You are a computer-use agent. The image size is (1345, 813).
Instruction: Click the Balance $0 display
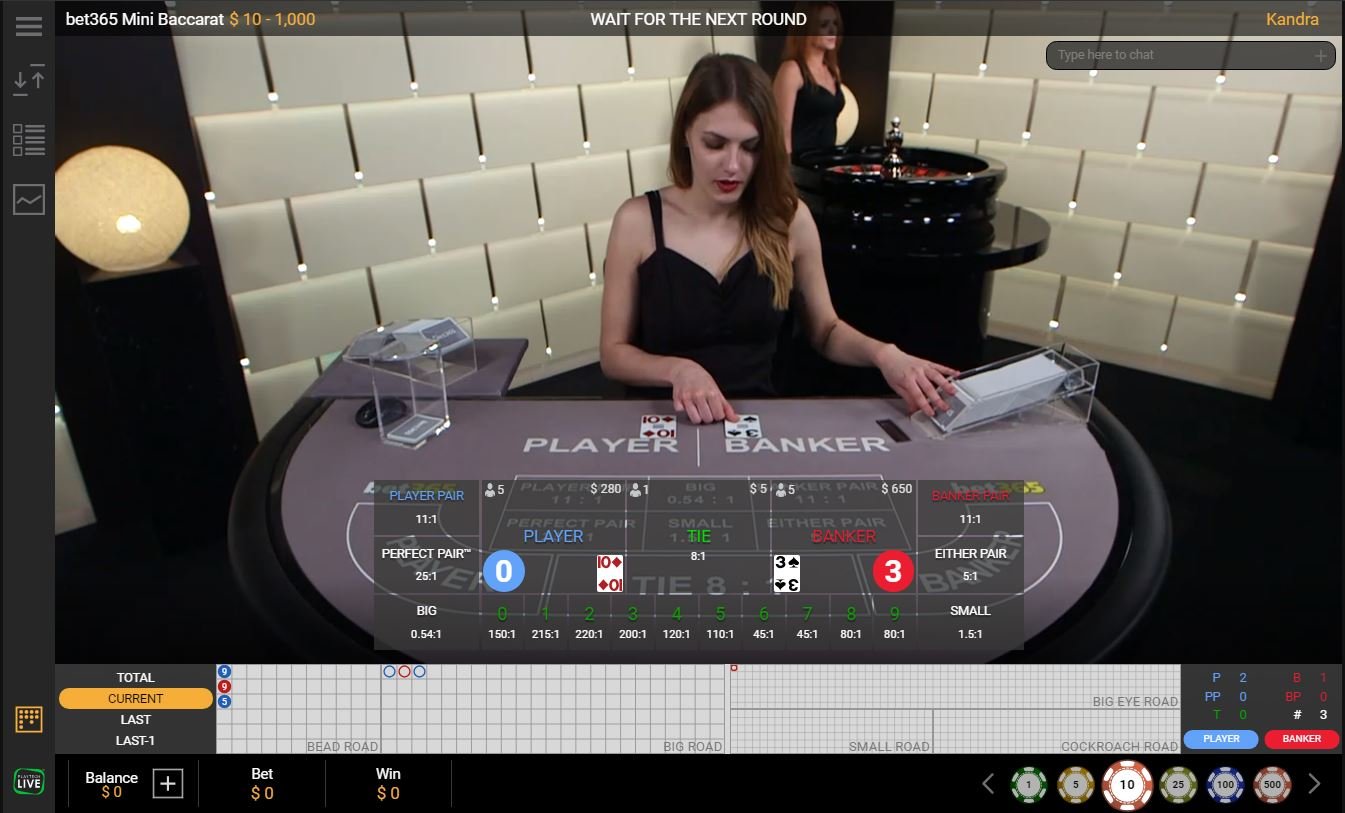(x=111, y=785)
